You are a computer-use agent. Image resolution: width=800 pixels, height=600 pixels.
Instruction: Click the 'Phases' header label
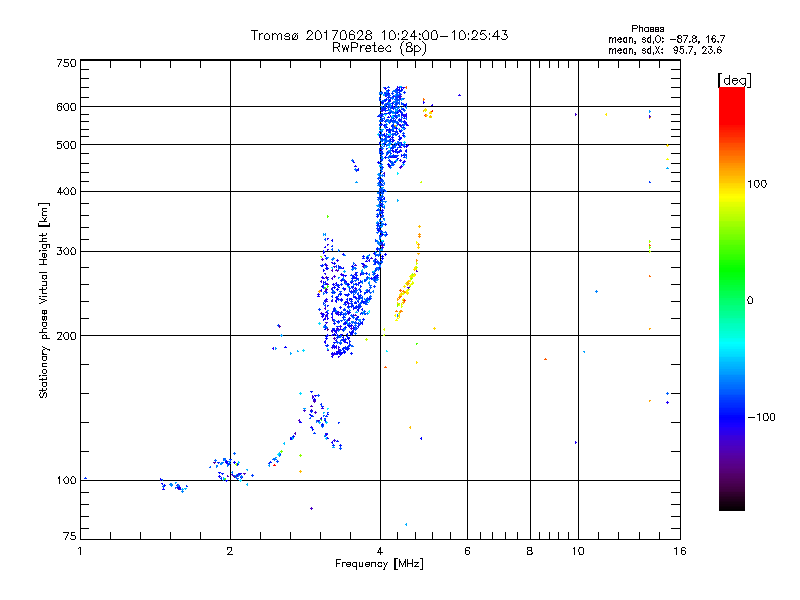(x=647, y=29)
